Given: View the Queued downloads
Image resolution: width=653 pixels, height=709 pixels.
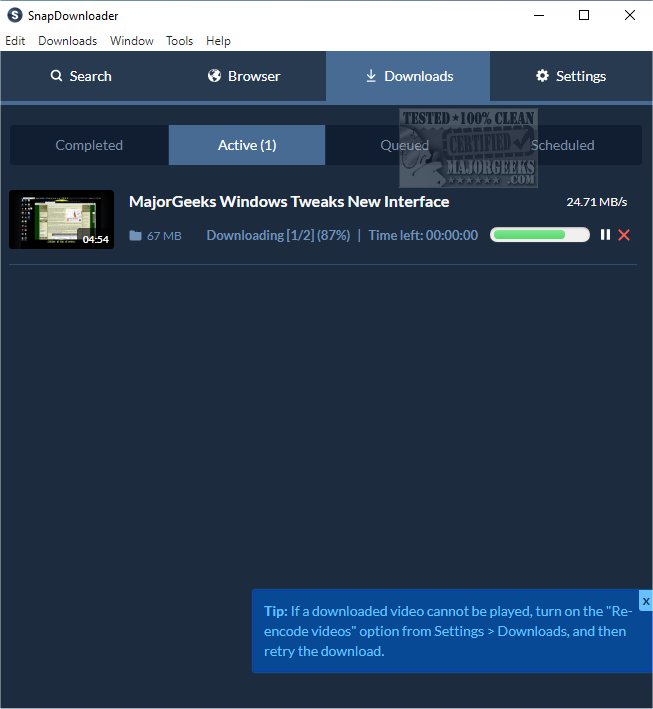Looking at the screenshot, I should click(x=404, y=145).
